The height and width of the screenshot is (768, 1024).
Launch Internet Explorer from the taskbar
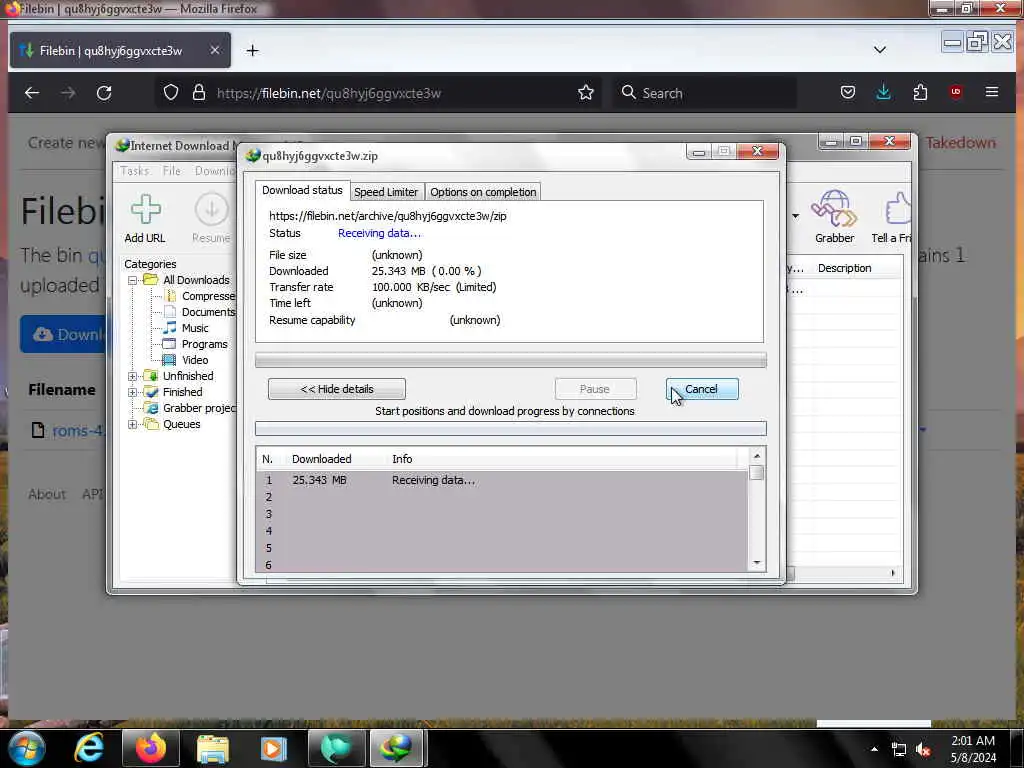89,748
